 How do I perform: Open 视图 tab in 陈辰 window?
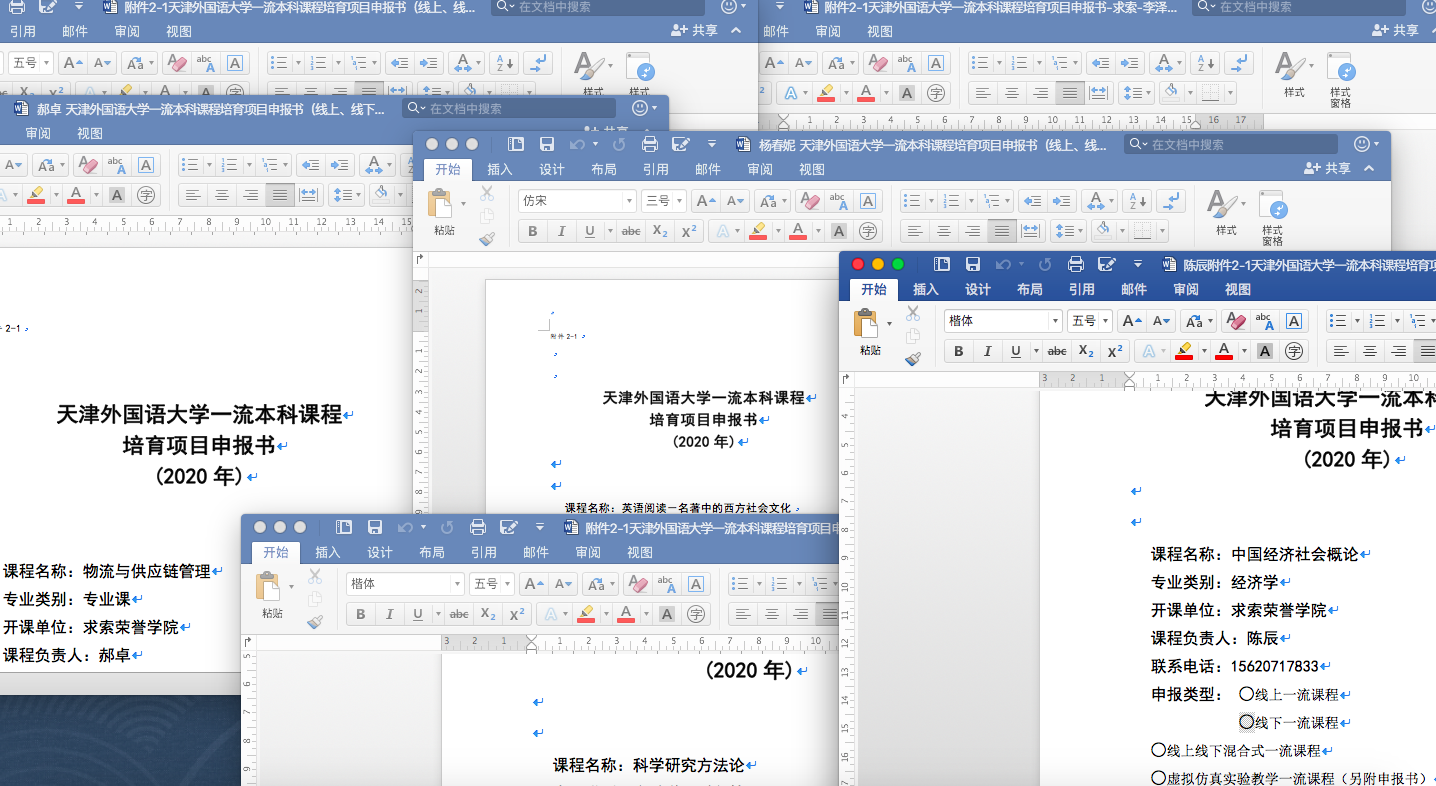[x=1238, y=289]
